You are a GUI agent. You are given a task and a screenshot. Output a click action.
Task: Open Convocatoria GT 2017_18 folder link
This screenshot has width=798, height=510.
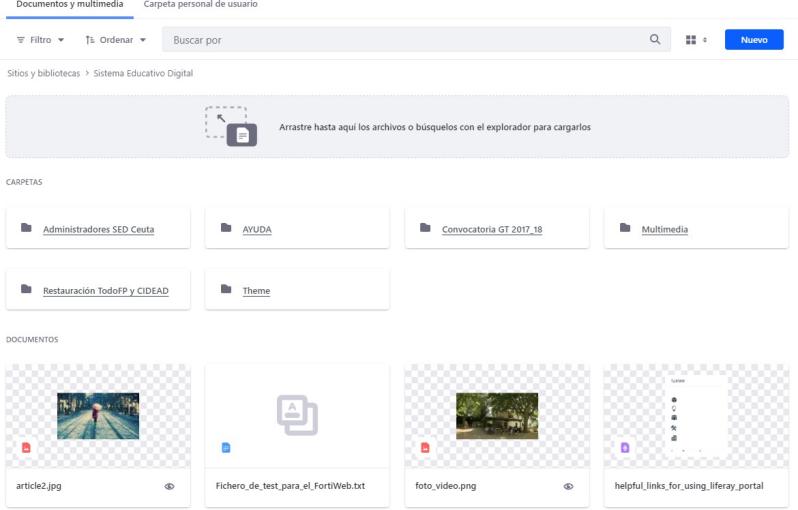point(492,230)
